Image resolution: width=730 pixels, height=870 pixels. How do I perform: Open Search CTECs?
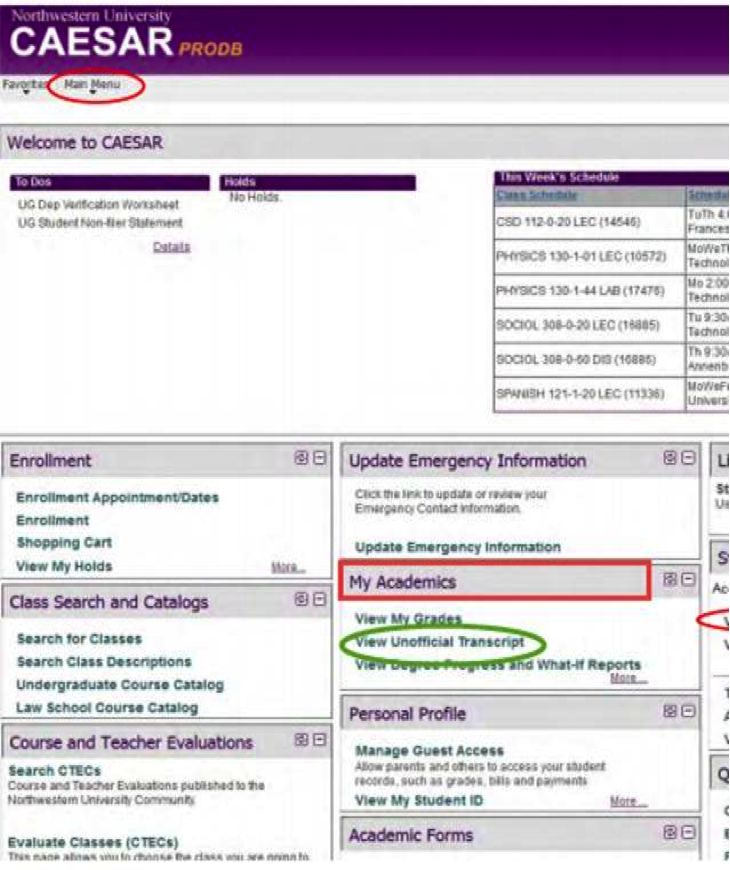(54, 771)
